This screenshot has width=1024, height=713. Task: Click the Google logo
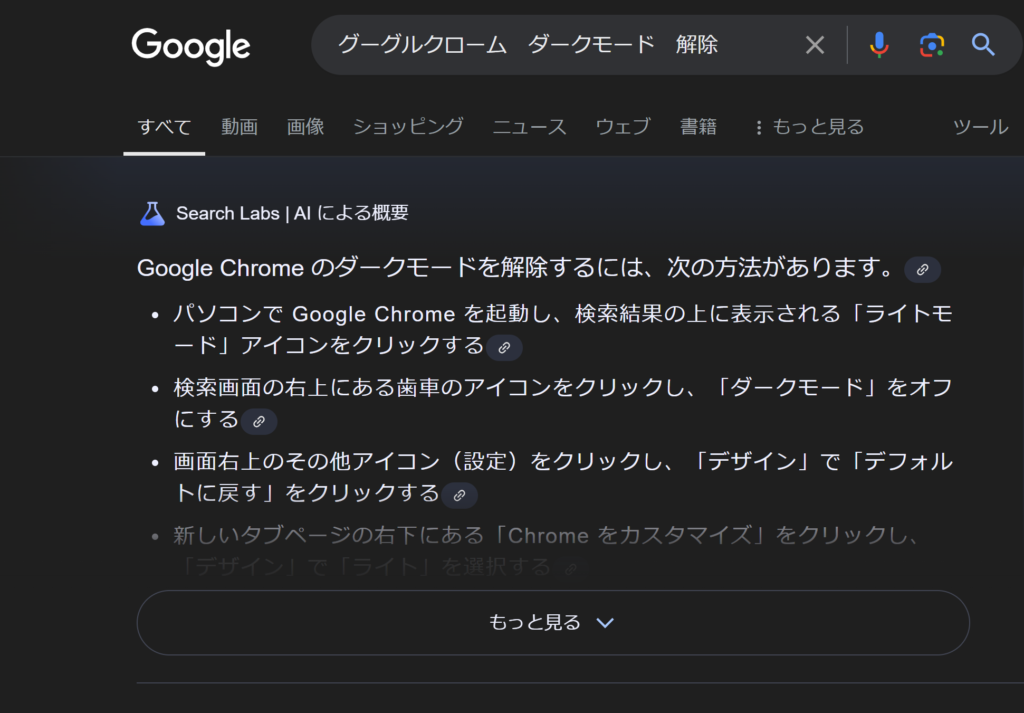191,46
